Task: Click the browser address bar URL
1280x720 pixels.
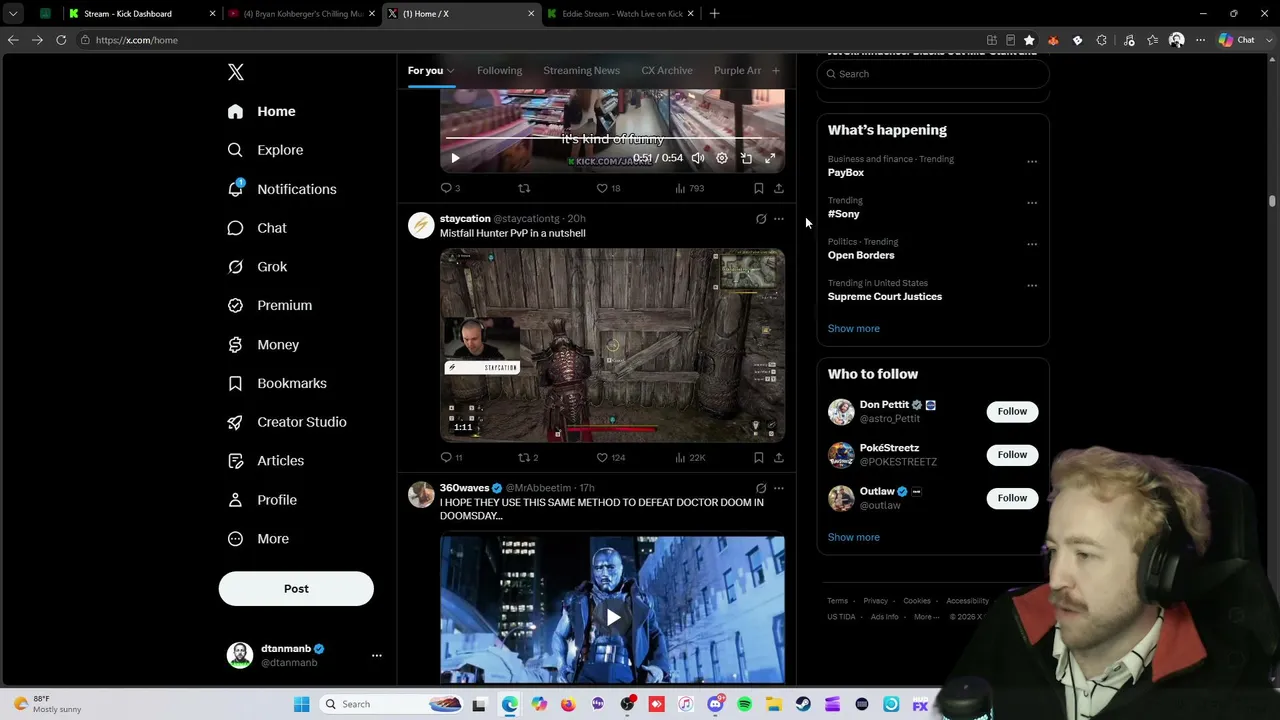Action: pyautogui.click(x=137, y=40)
